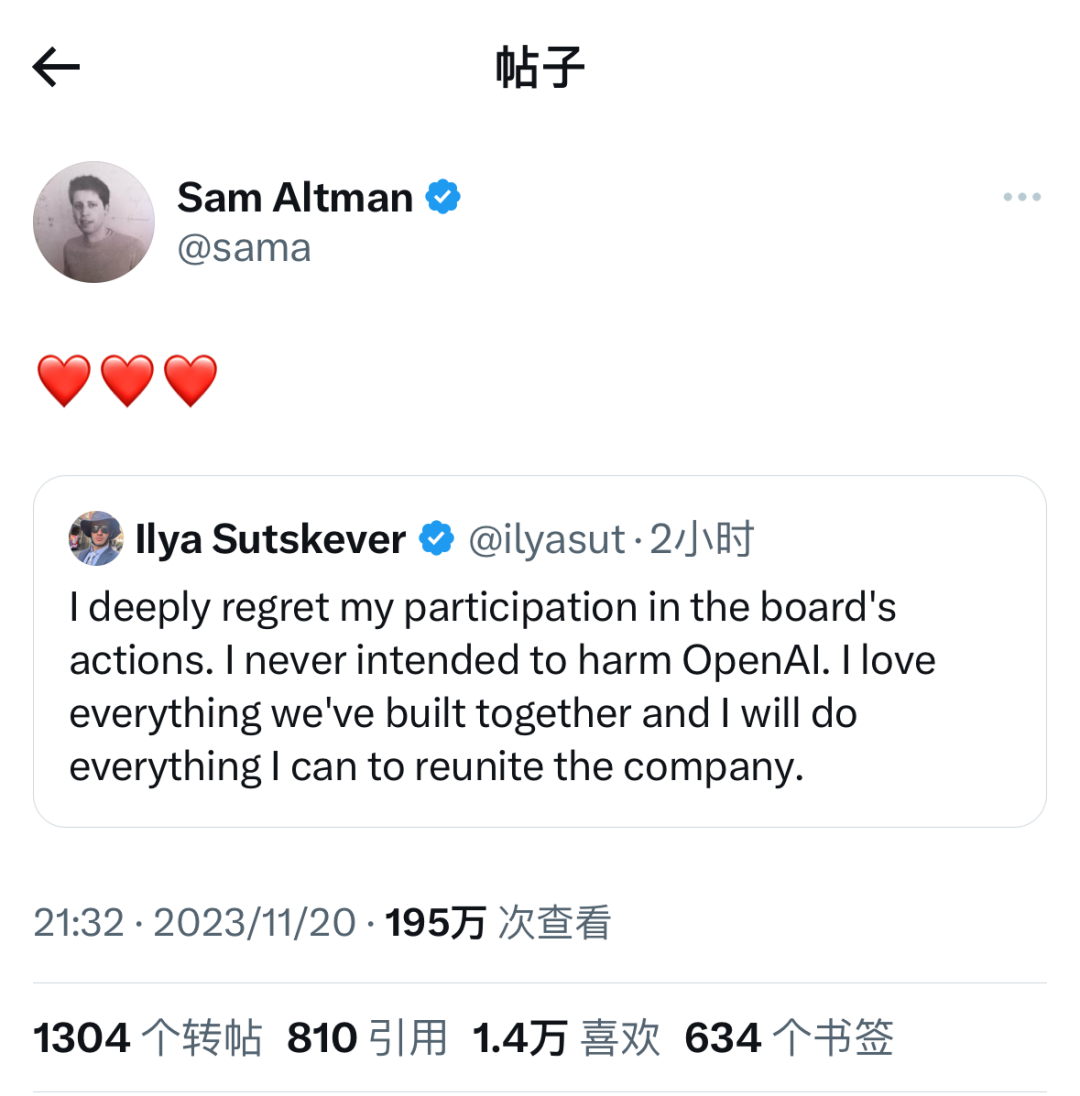The height and width of the screenshot is (1096, 1080).
Task: Tap the 634 个书签 bookmarks count
Action: coord(788,1039)
